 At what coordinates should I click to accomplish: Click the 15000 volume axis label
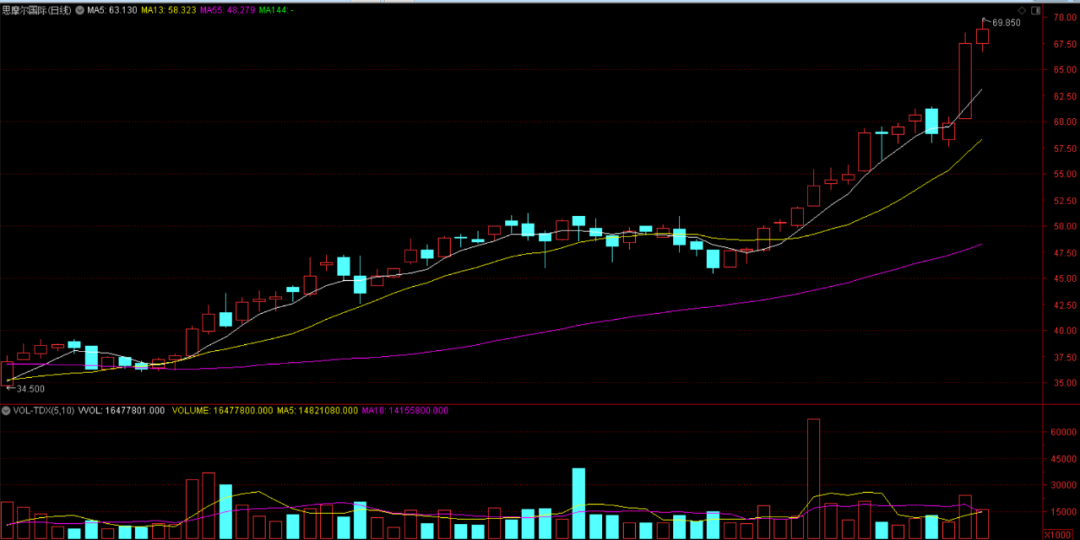tap(1063, 512)
